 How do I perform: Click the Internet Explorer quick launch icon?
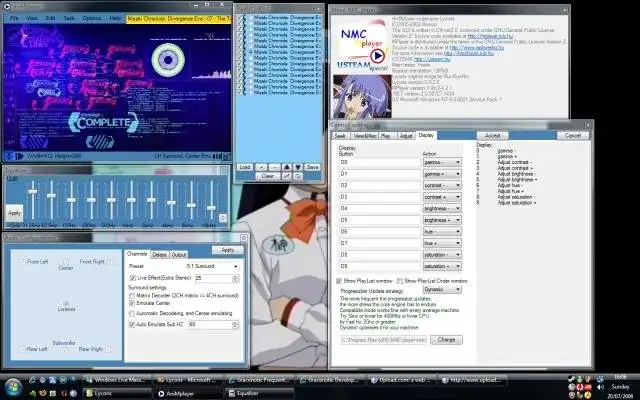[x=33, y=380]
